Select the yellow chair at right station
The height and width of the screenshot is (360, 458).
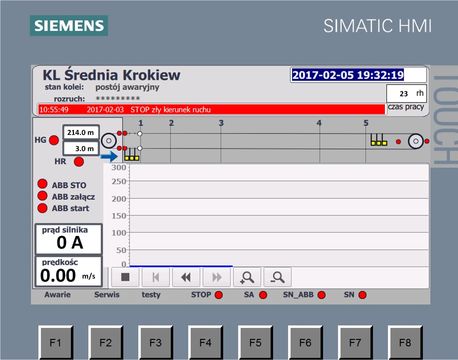(x=379, y=140)
